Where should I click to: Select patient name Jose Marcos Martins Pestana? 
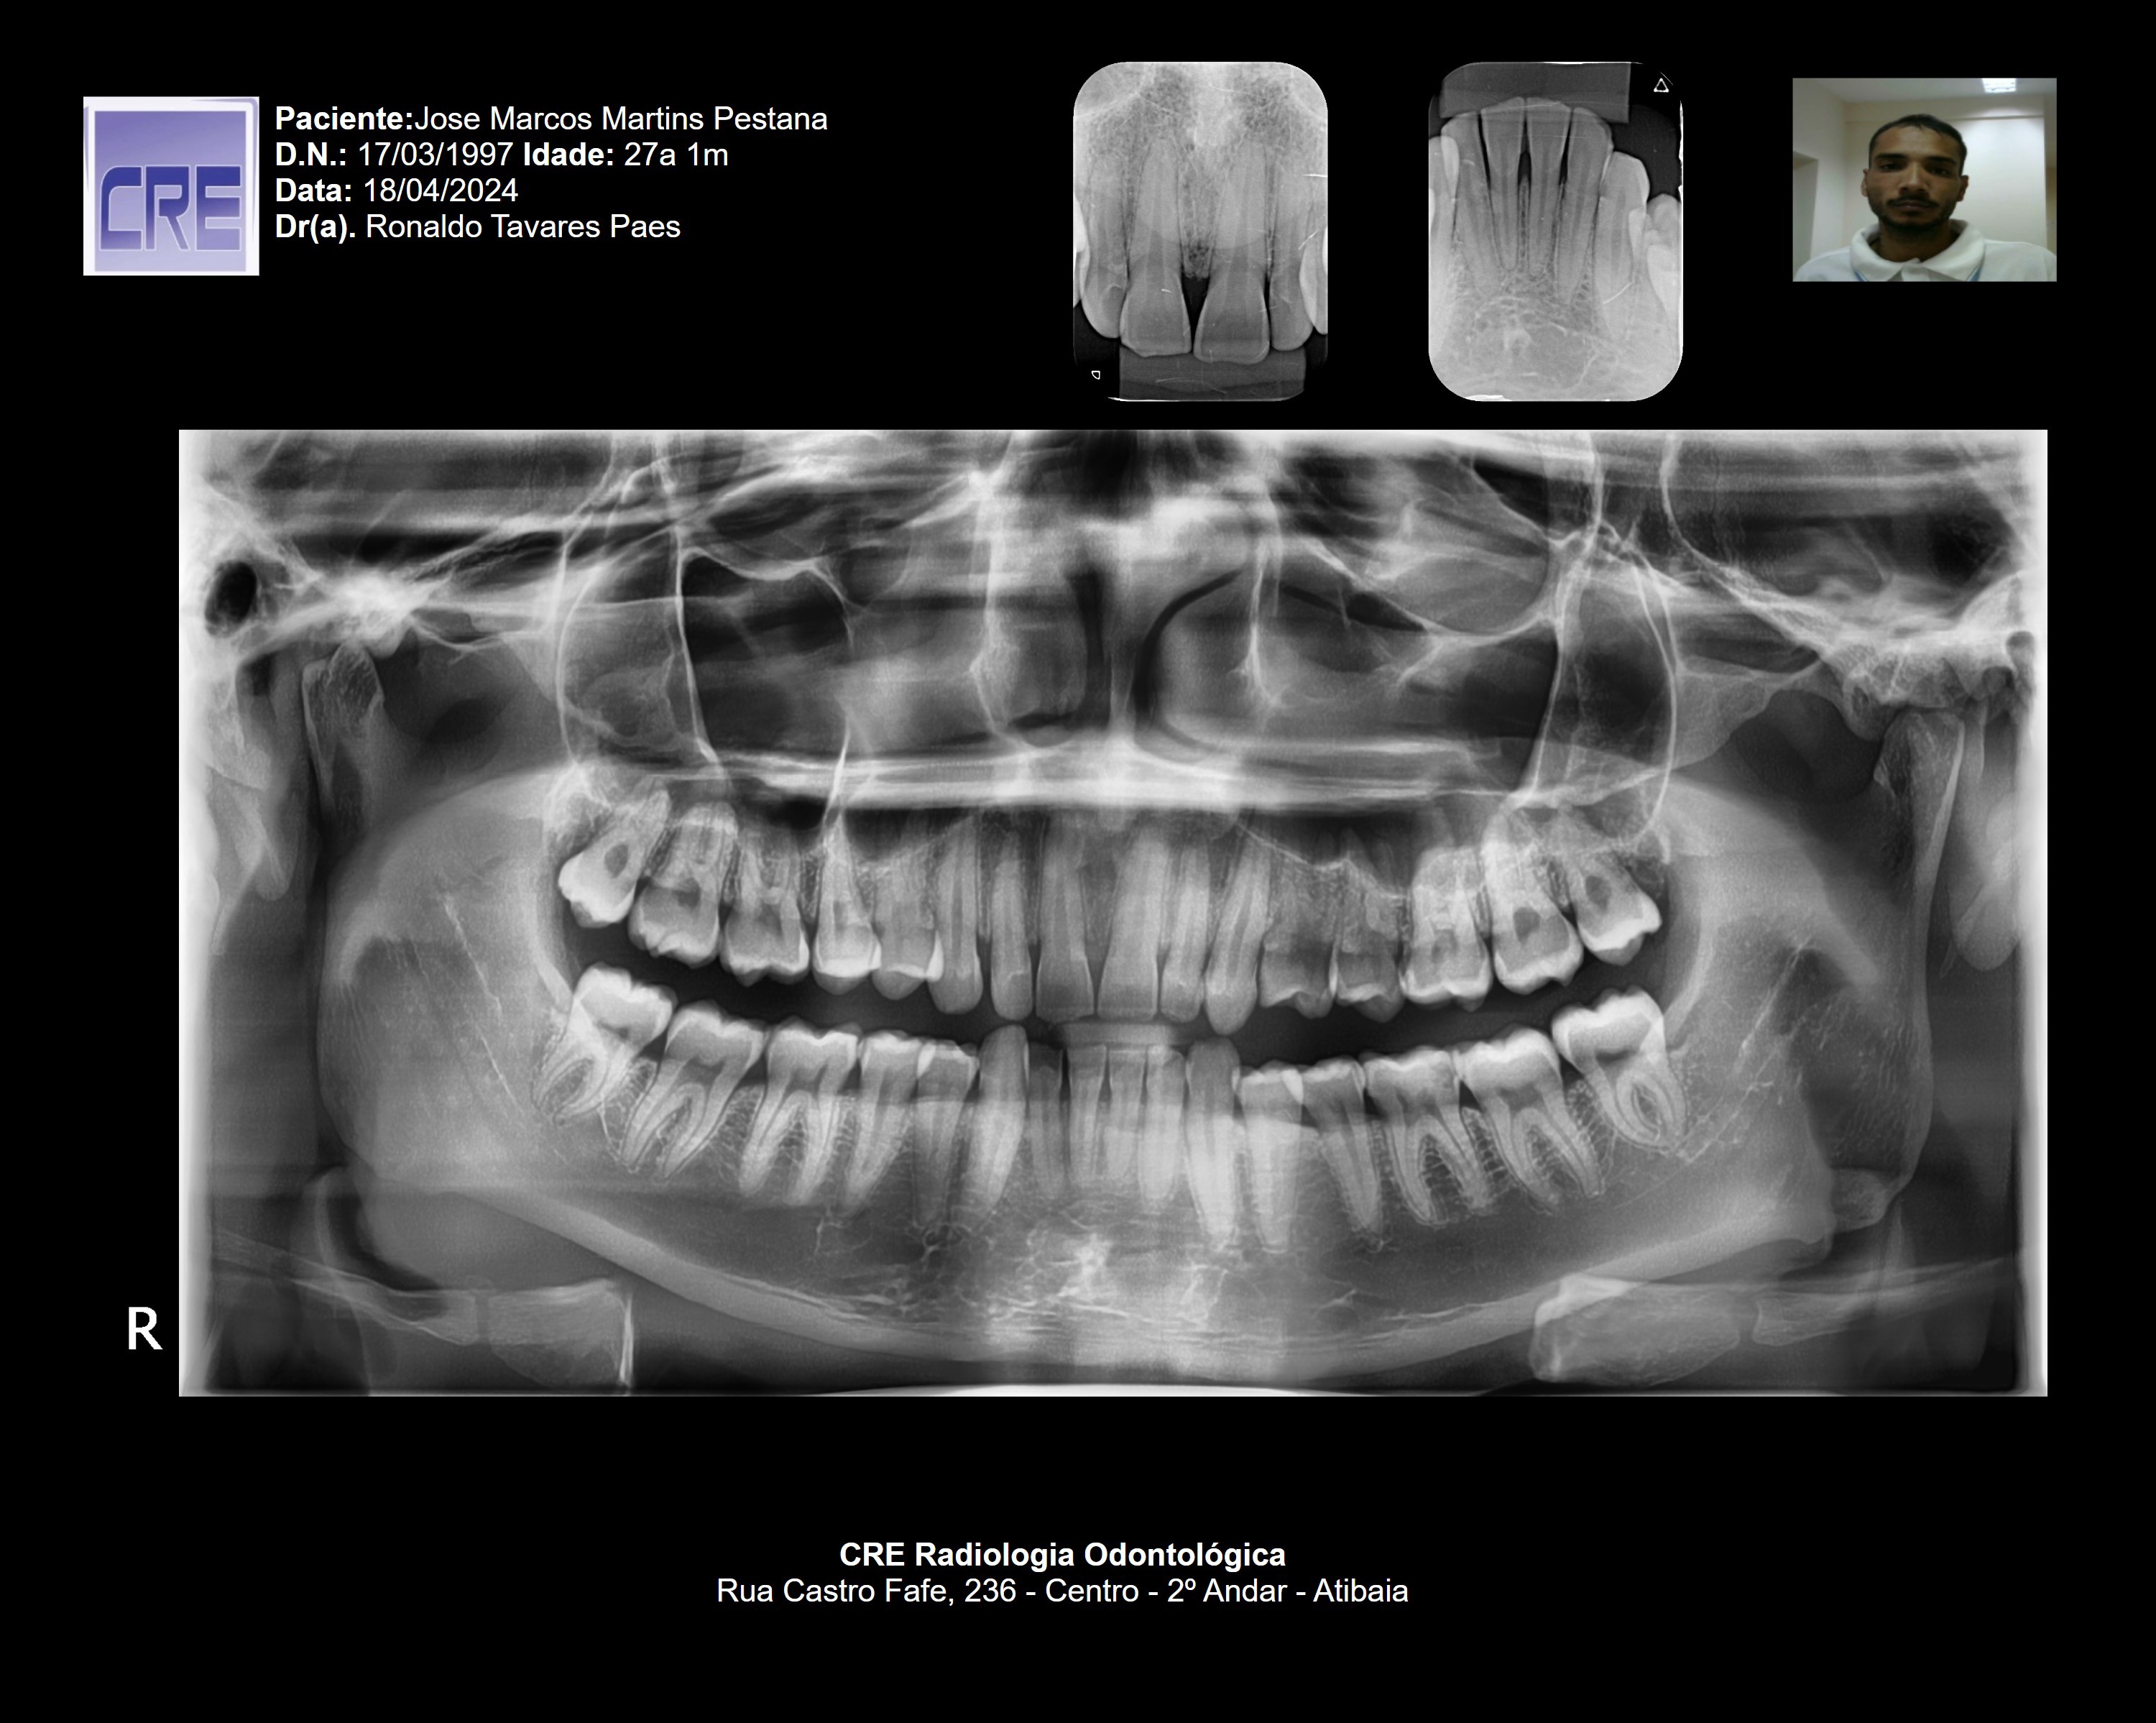click(620, 119)
